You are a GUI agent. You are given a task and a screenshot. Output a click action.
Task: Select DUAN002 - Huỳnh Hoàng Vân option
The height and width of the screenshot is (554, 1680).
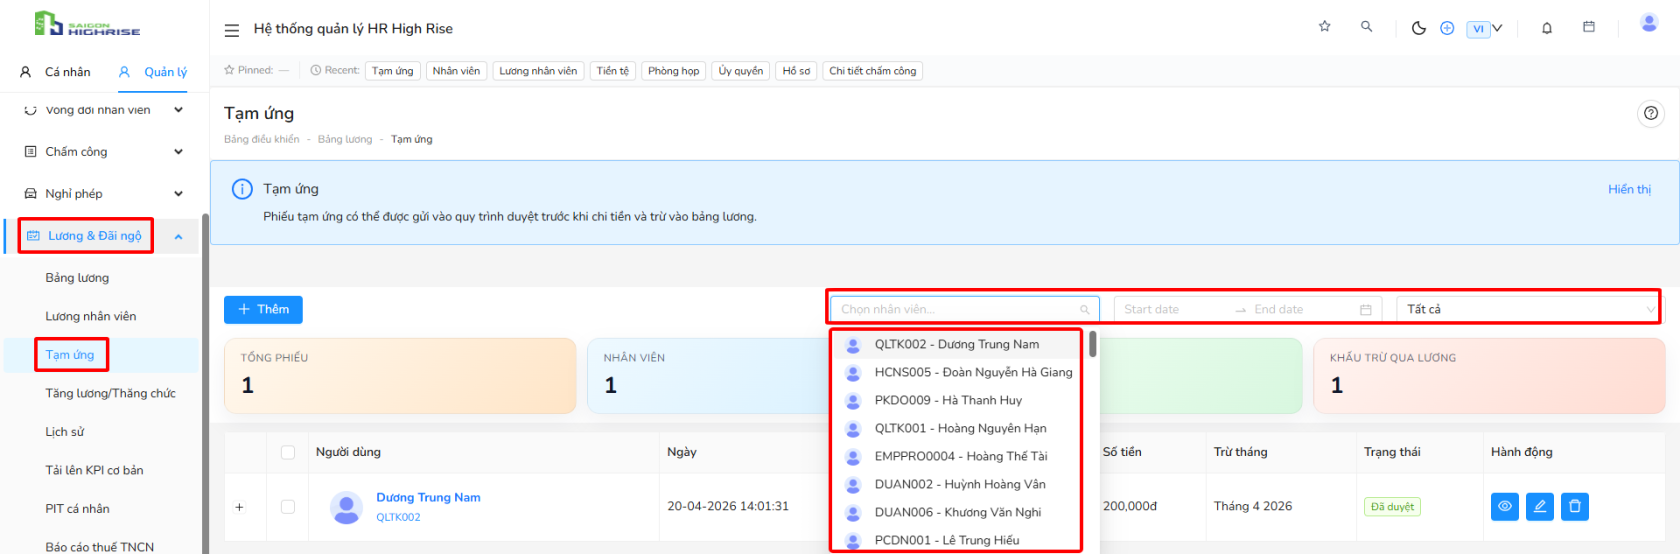[x=958, y=484]
